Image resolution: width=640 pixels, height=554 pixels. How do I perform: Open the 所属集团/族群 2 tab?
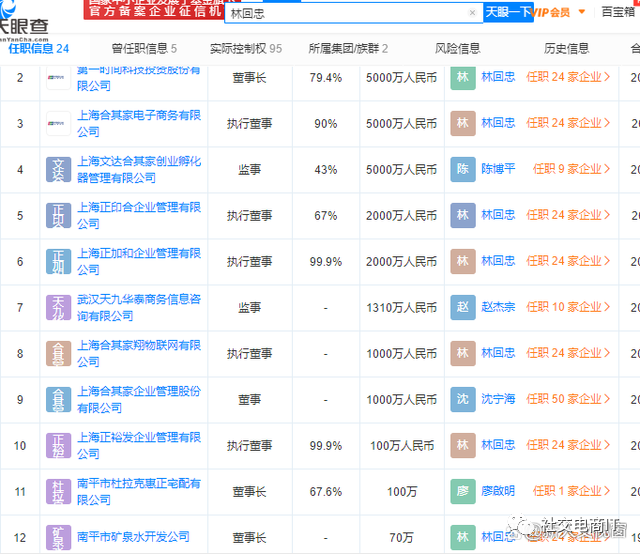coord(348,49)
